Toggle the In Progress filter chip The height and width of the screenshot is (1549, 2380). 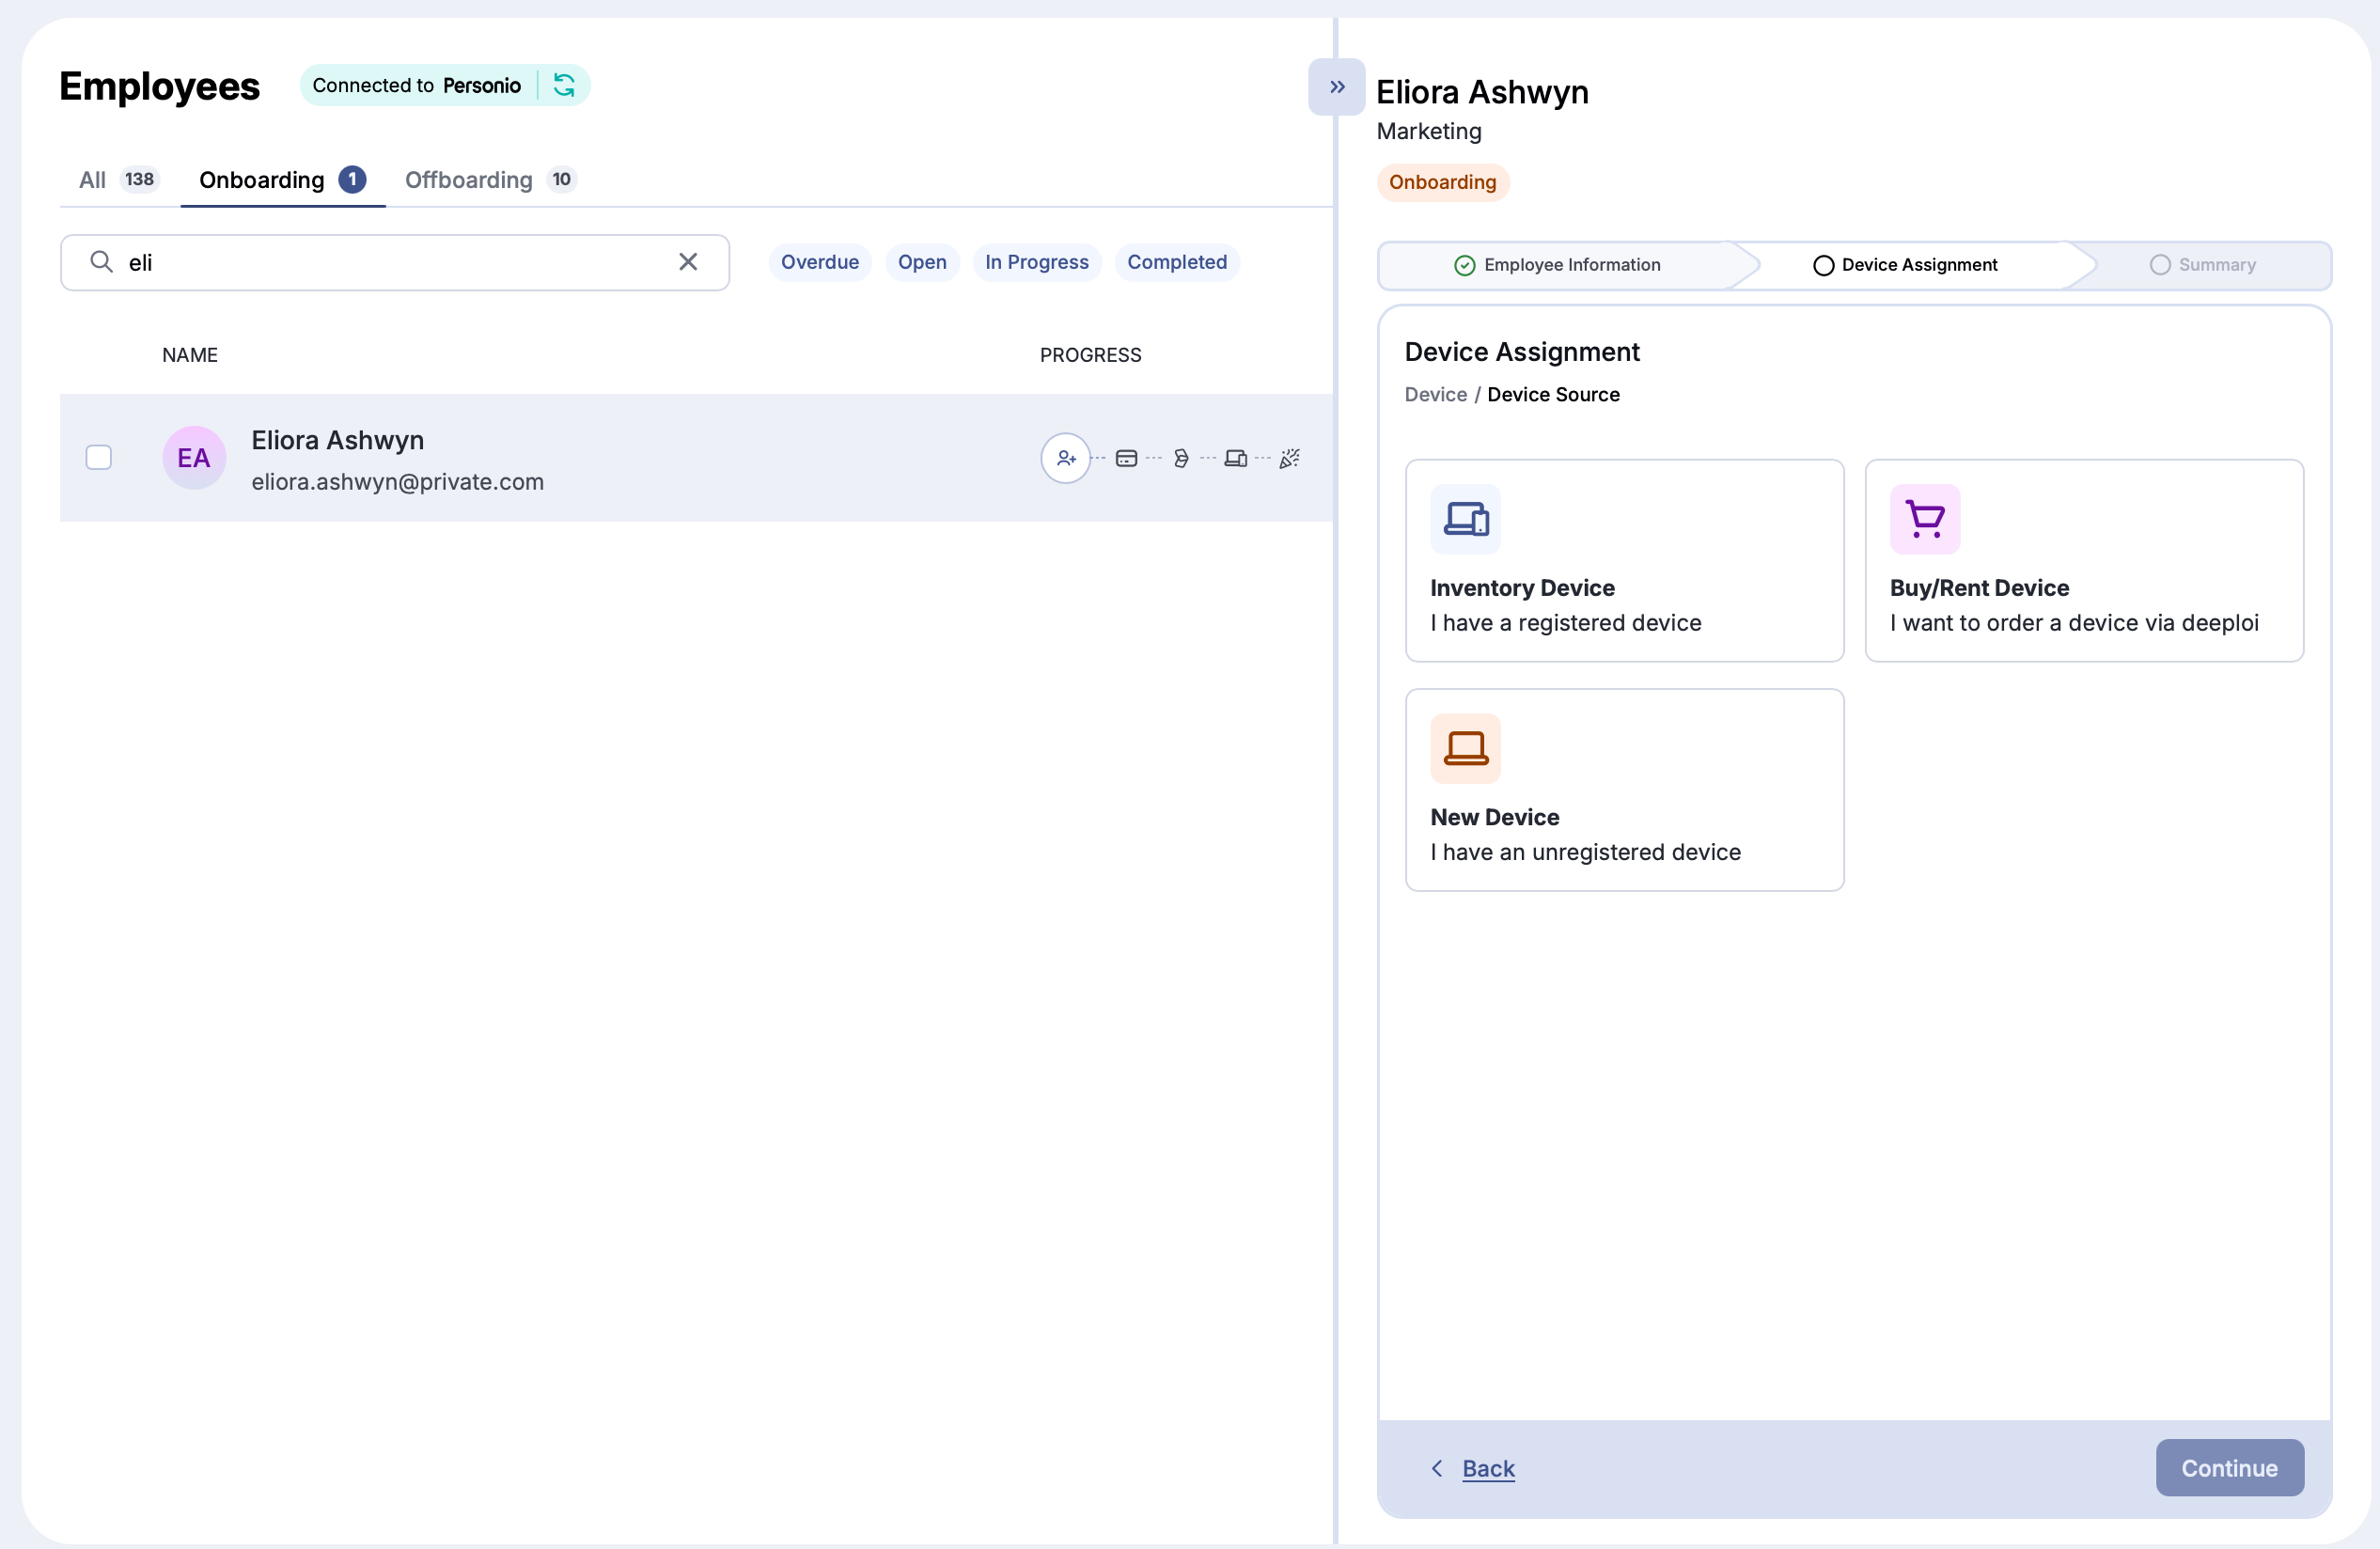pyautogui.click(x=1036, y=262)
